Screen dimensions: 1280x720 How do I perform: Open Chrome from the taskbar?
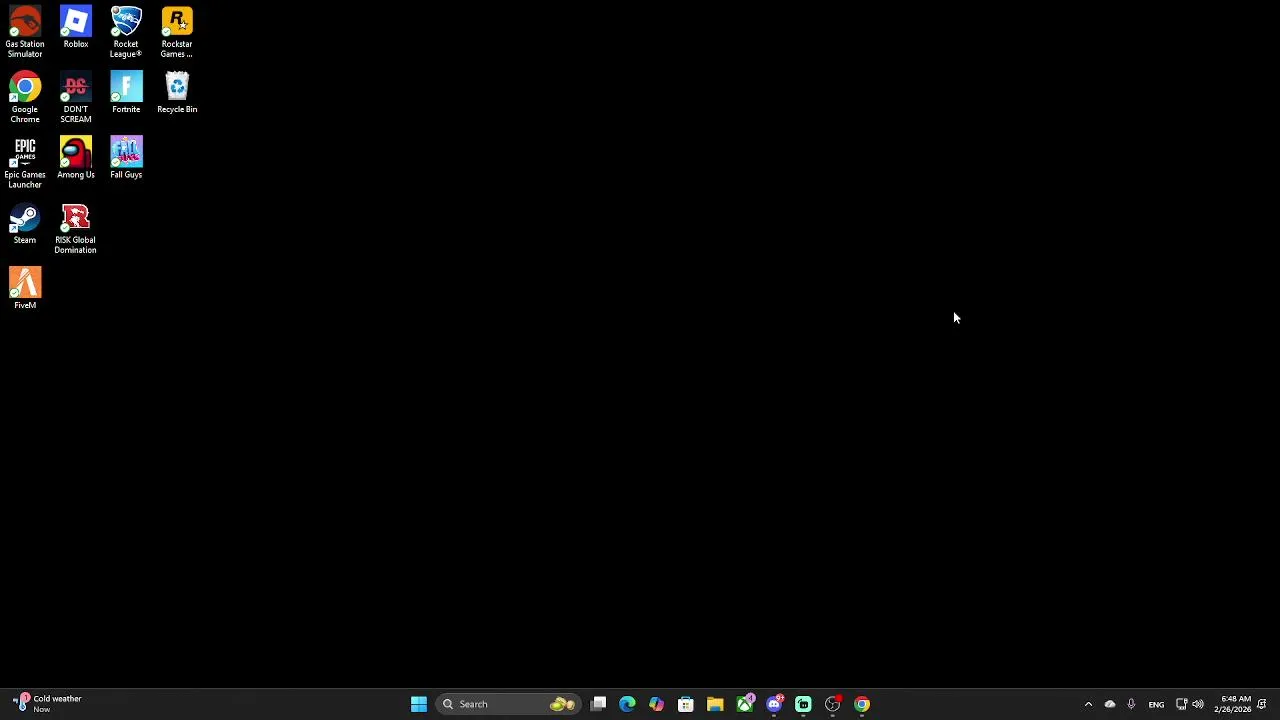(x=862, y=704)
